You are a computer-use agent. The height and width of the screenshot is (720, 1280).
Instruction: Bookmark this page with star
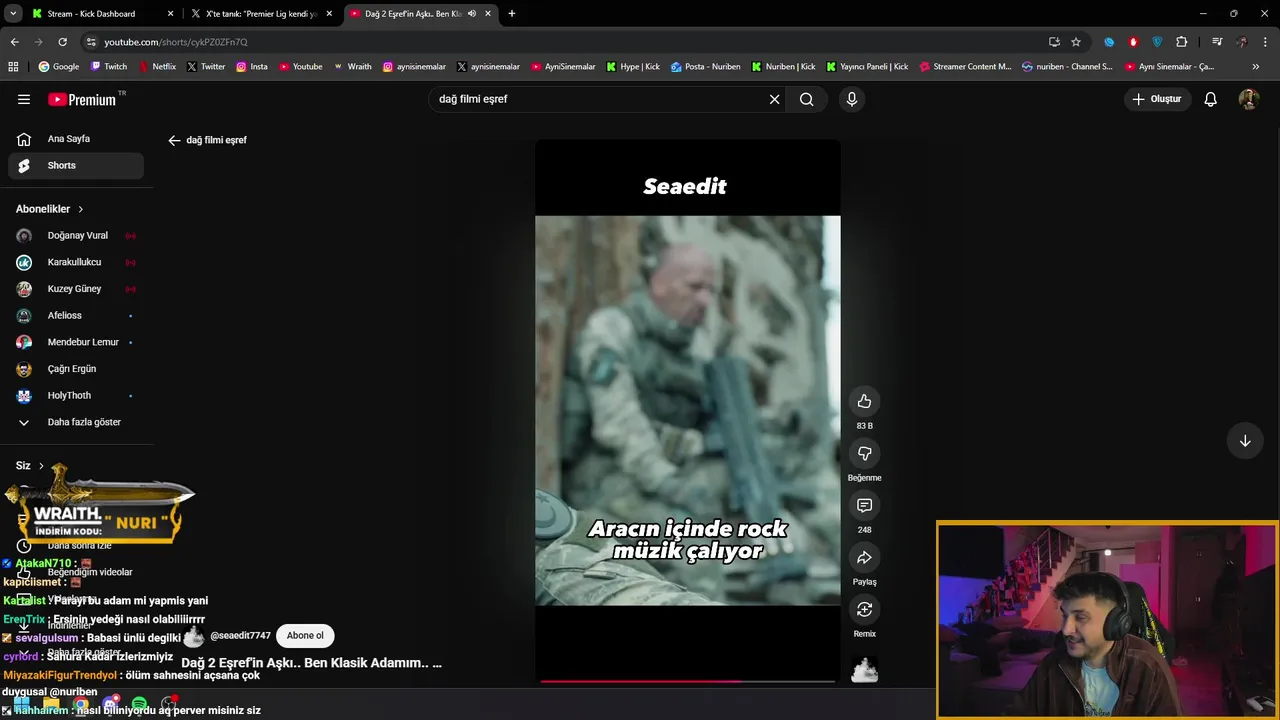coord(1076,42)
